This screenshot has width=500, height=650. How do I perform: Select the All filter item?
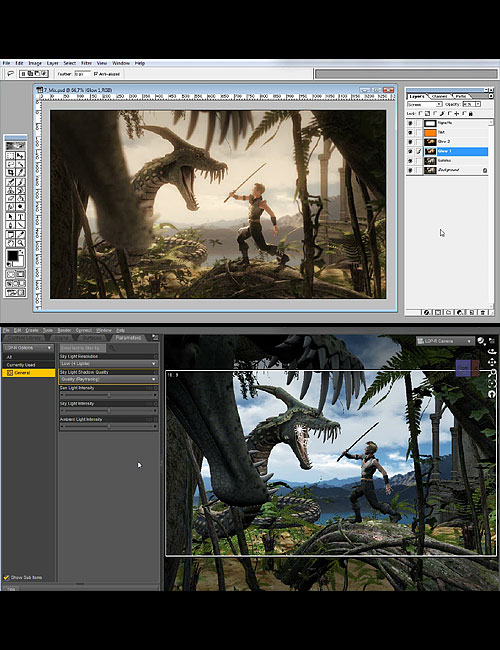[28, 357]
